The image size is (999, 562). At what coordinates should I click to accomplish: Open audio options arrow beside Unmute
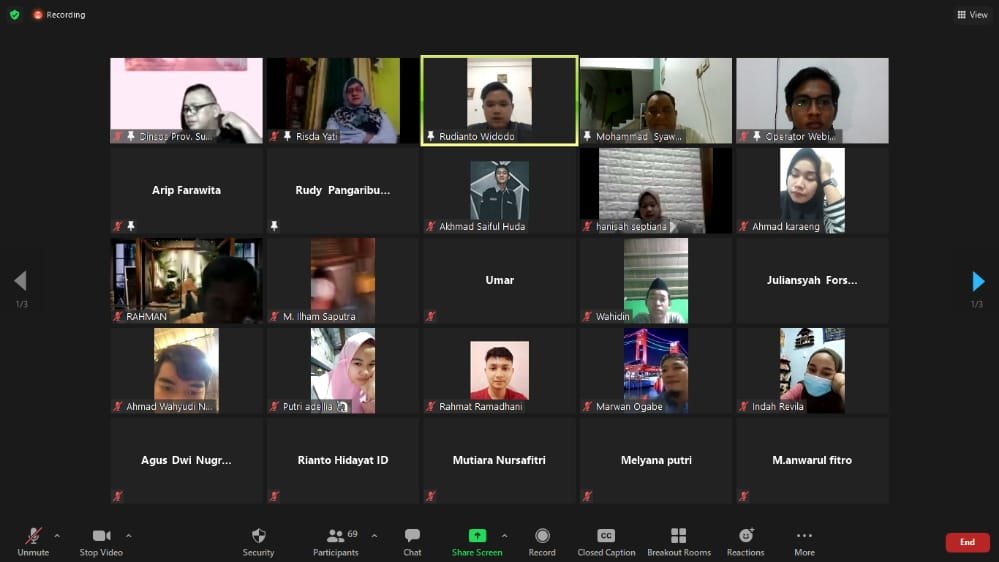click(57, 537)
